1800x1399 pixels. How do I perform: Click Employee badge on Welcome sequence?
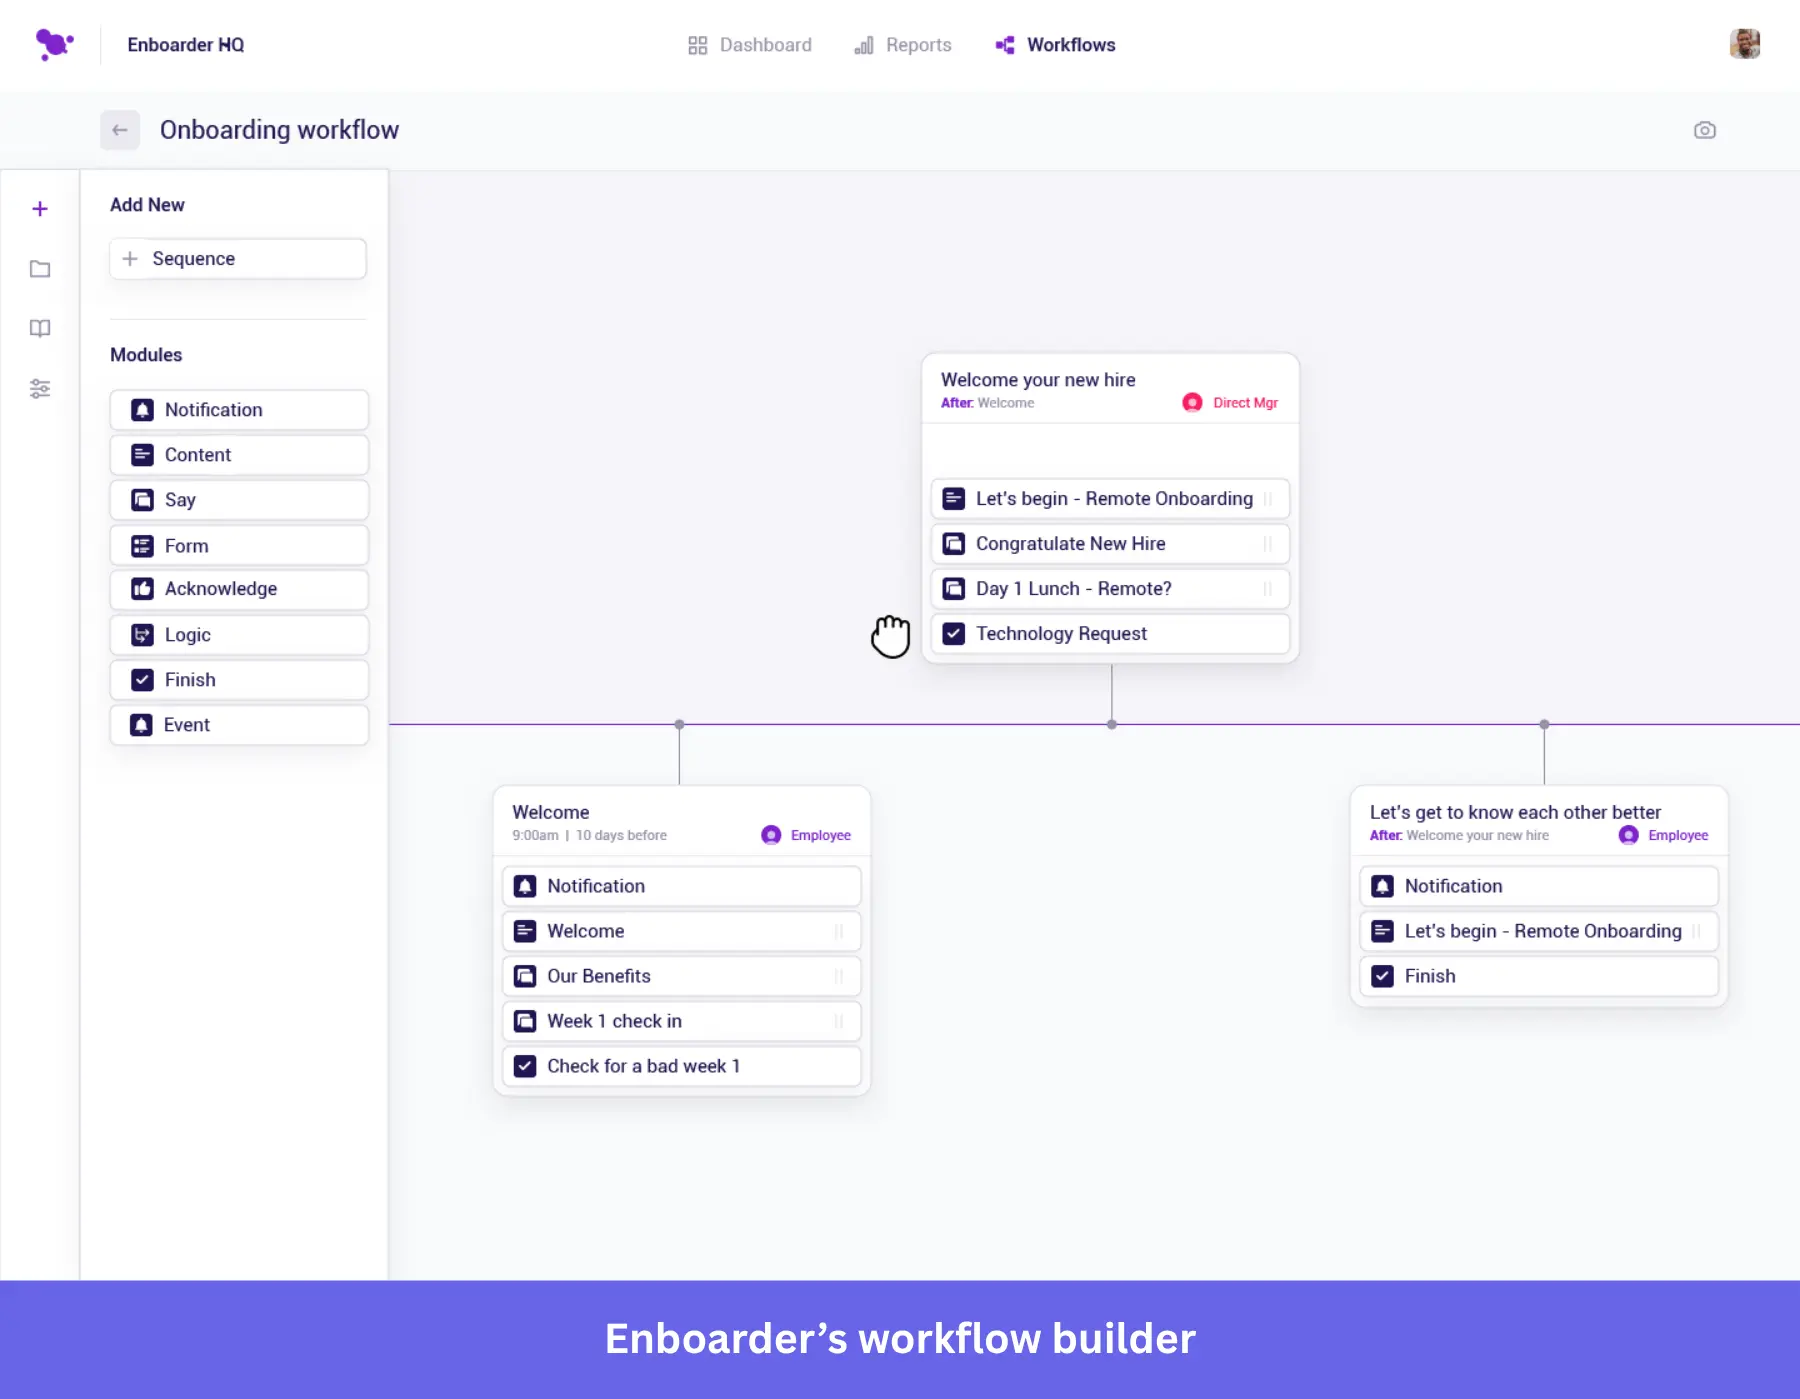coord(806,835)
